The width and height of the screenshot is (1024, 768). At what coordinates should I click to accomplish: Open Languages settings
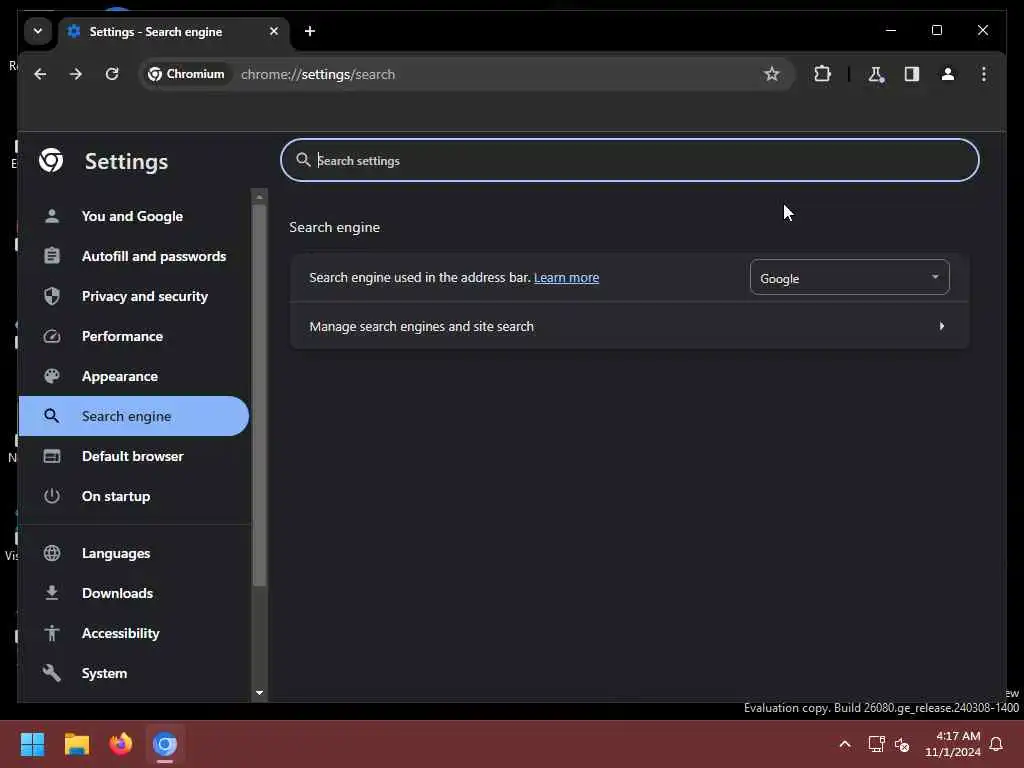pos(134,553)
